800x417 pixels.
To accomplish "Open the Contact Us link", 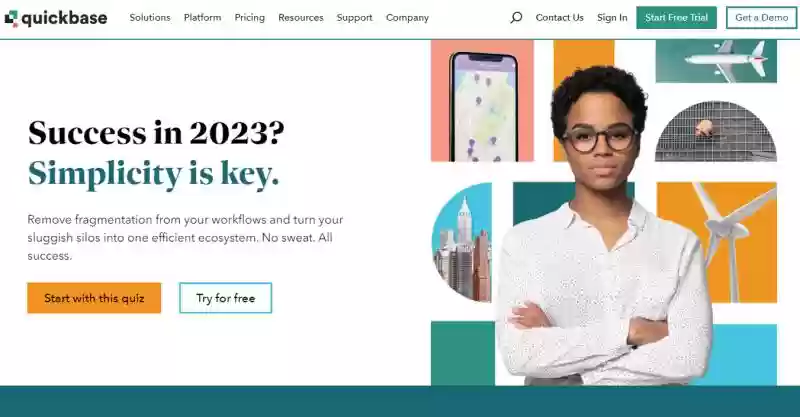I will (559, 17).
